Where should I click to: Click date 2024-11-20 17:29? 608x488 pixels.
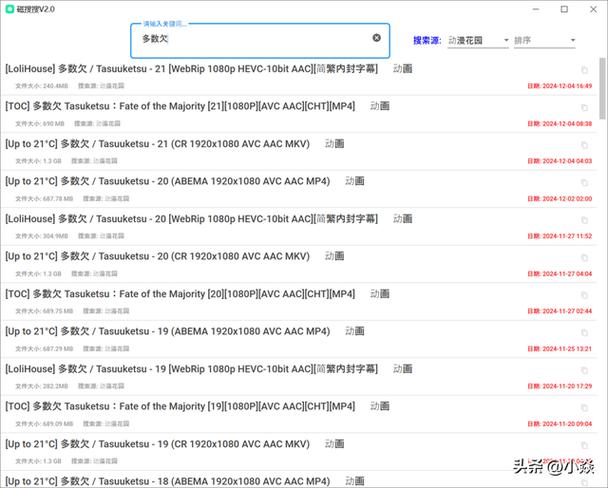[x=560, y=386]
